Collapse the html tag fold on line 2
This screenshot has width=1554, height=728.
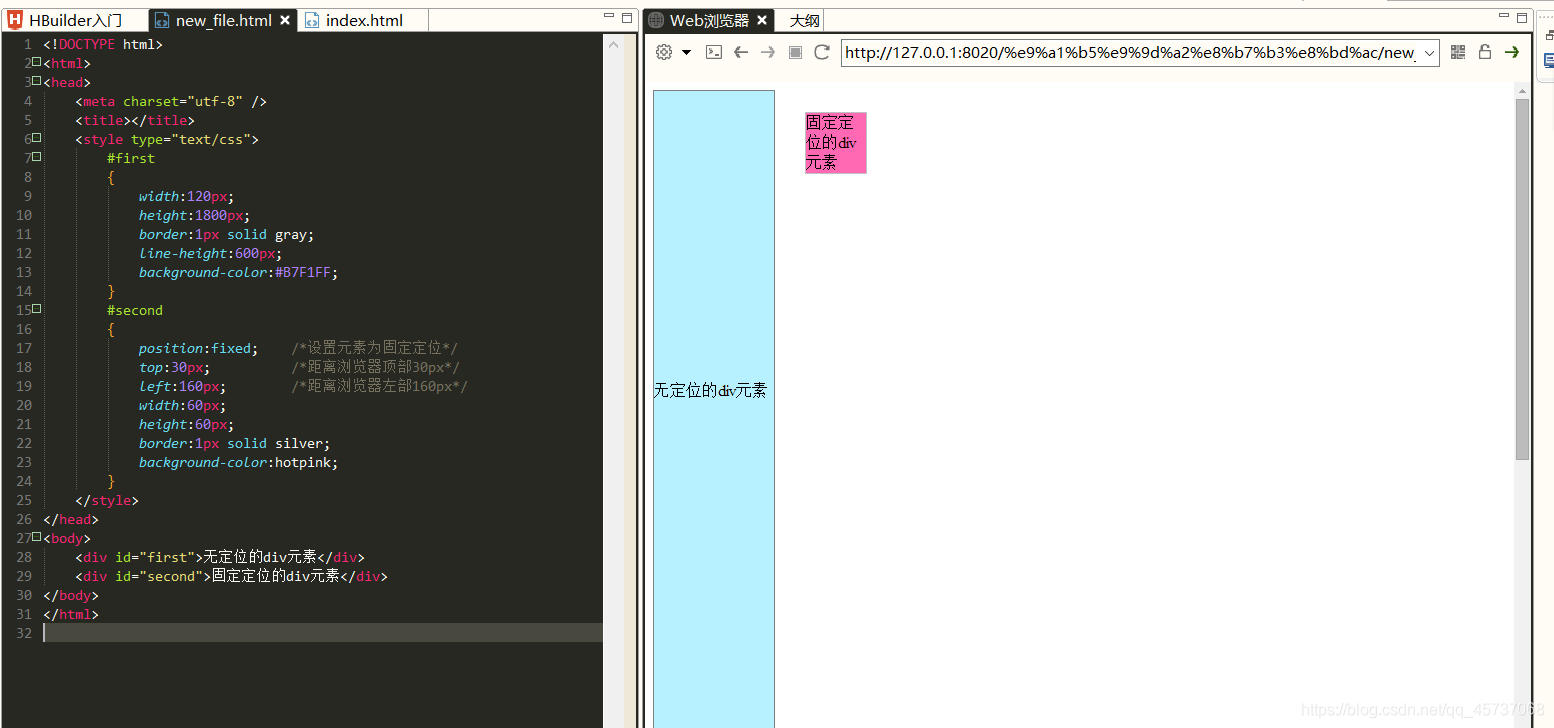point(36,62)
